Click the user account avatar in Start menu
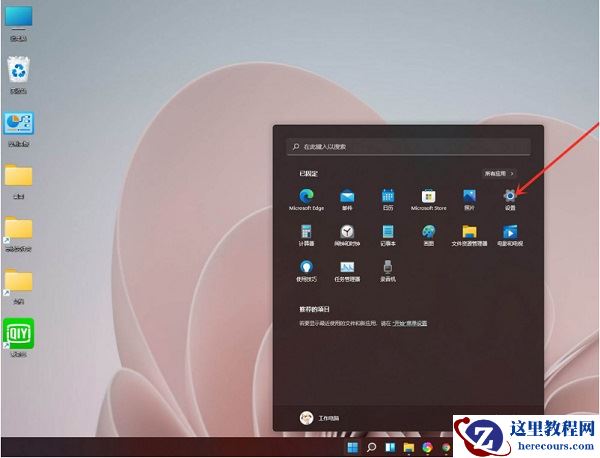 click(307, 418)
